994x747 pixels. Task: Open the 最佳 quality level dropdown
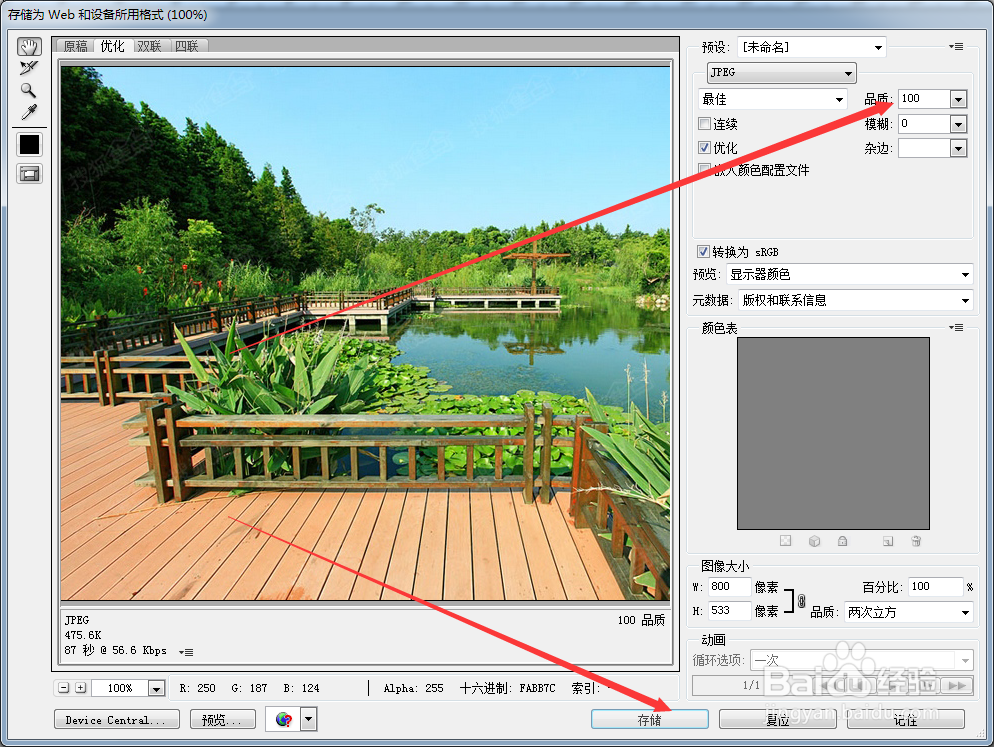coord(773,99)
